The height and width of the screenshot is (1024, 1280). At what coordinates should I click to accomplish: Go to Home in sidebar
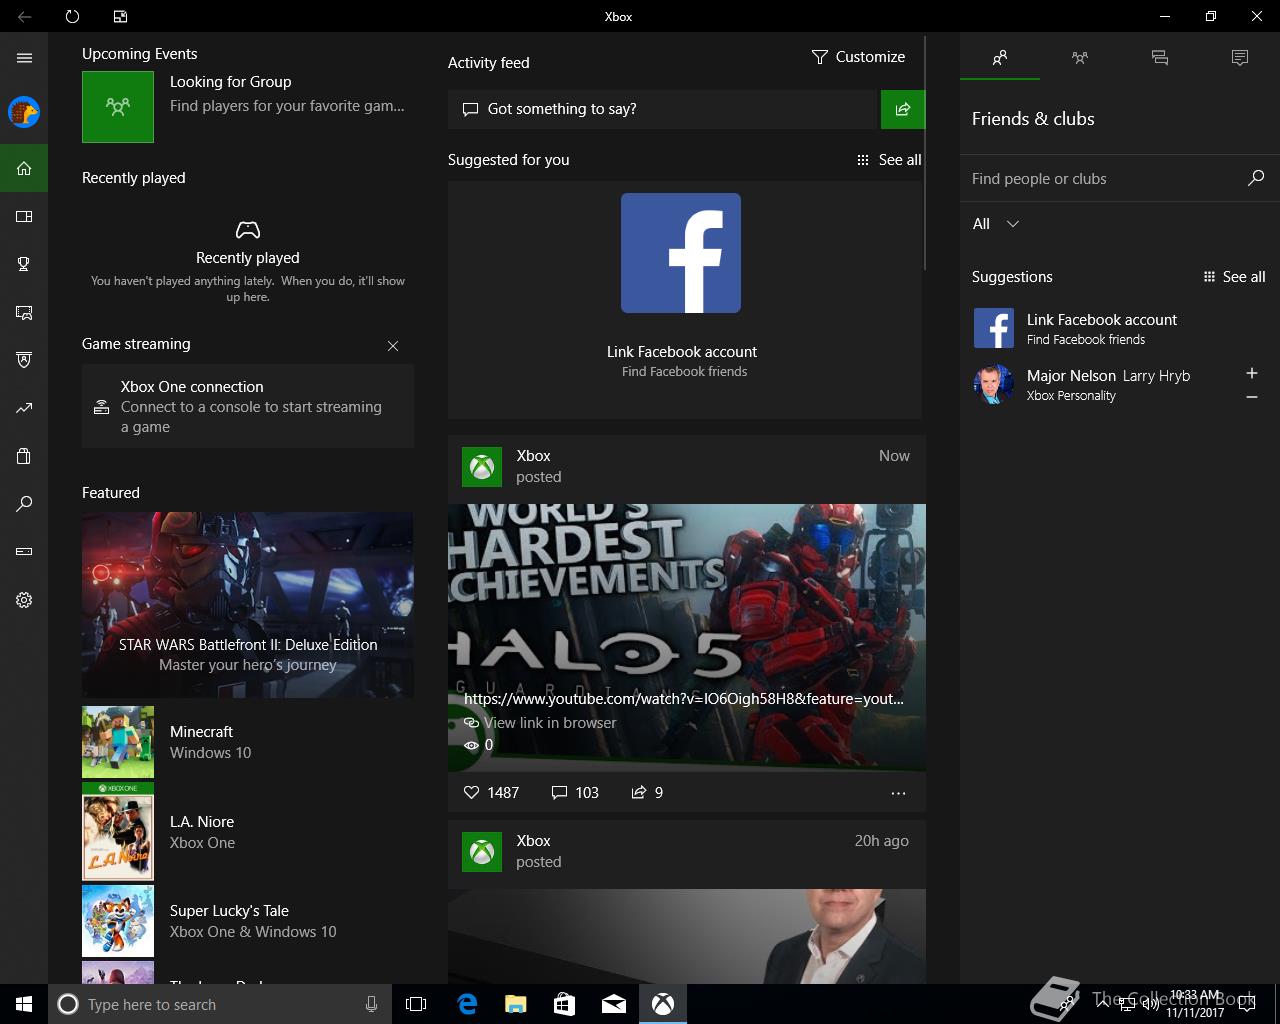click(x=24, y=168)
